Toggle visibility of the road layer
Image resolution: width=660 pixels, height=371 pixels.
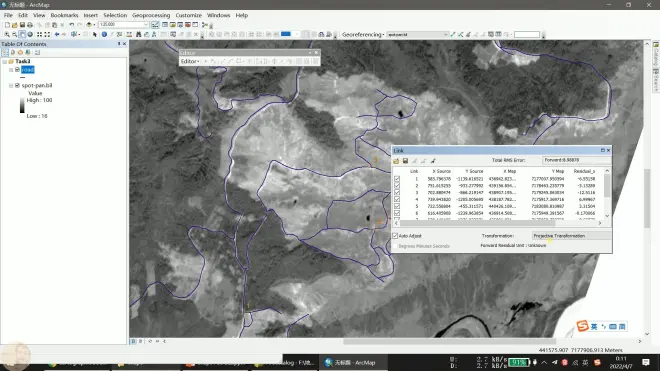click(17, 69)
